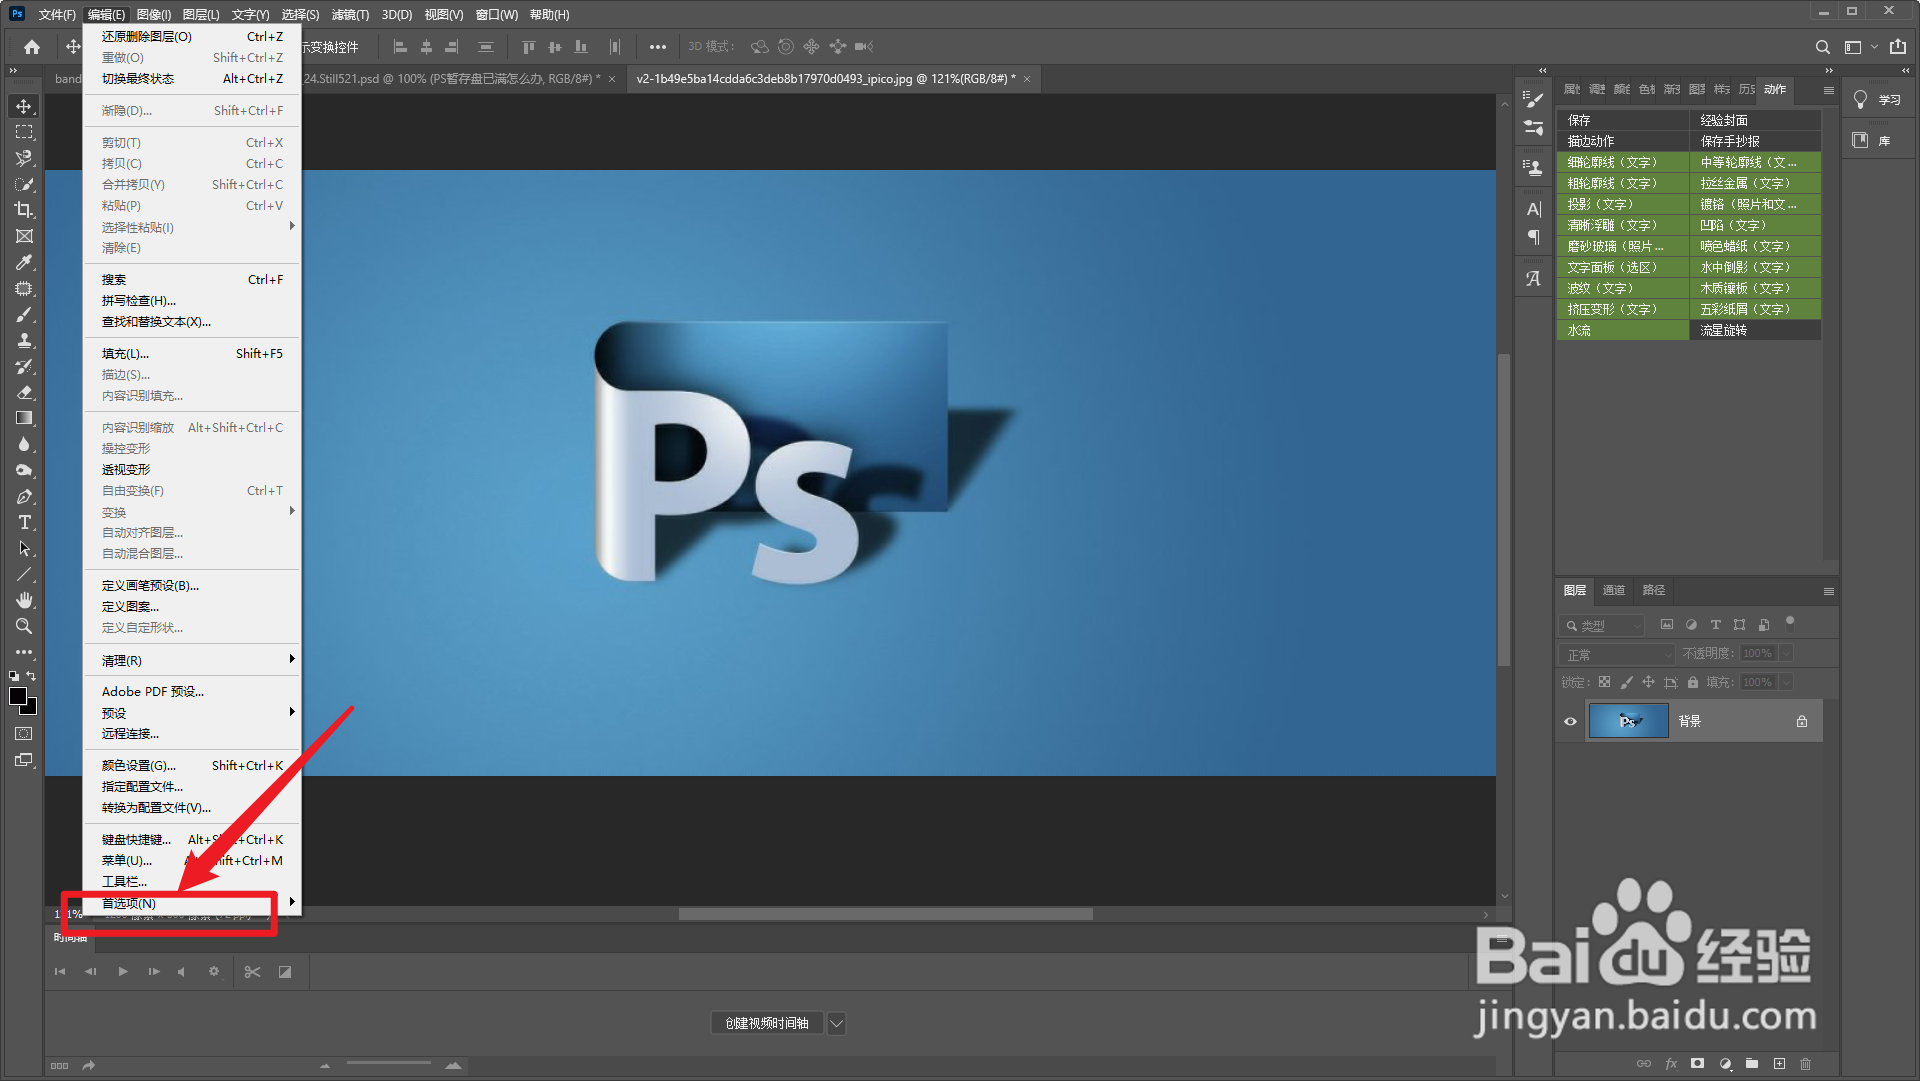The image size is (1920, 1081).
Task: Open the 滤镜(T) menu
Action: [x=350, y=14]
